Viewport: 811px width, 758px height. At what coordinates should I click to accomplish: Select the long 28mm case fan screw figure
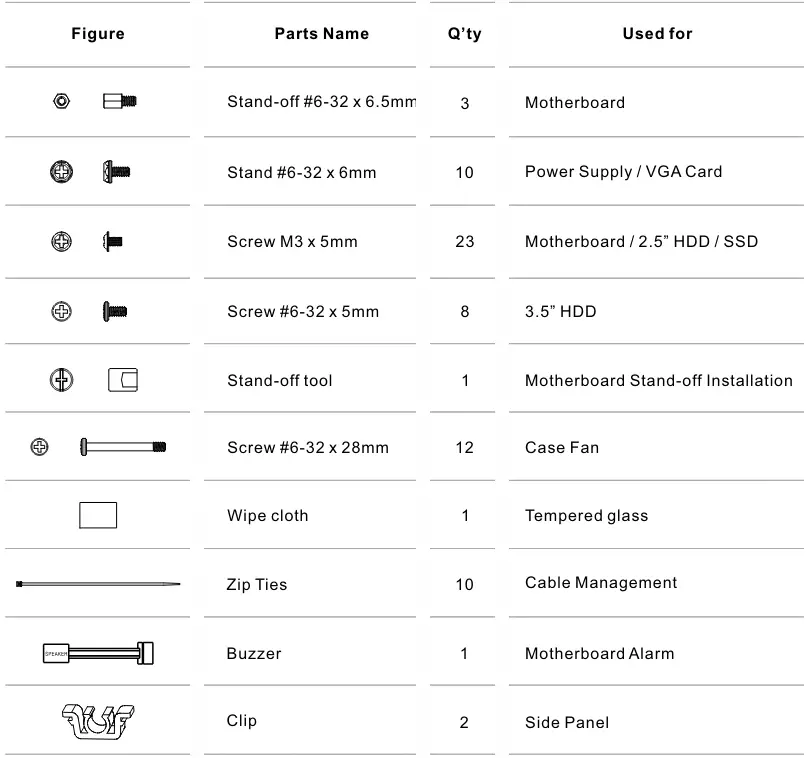pos(123,447)
